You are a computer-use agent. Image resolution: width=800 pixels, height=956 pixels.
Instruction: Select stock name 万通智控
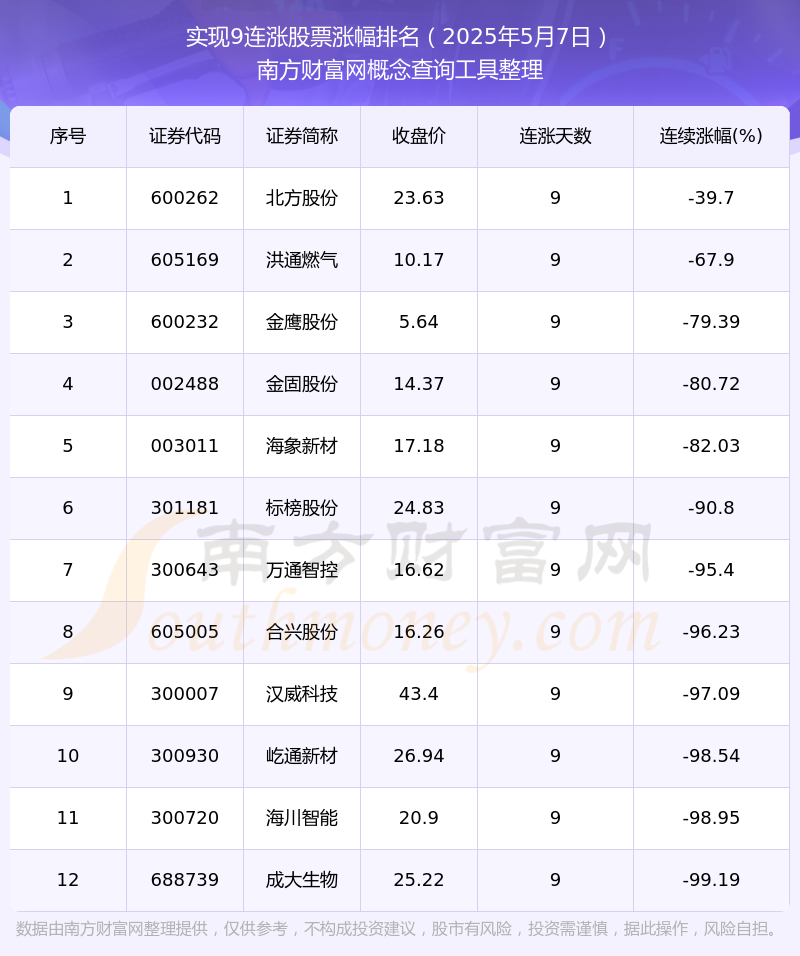(302, 570)
